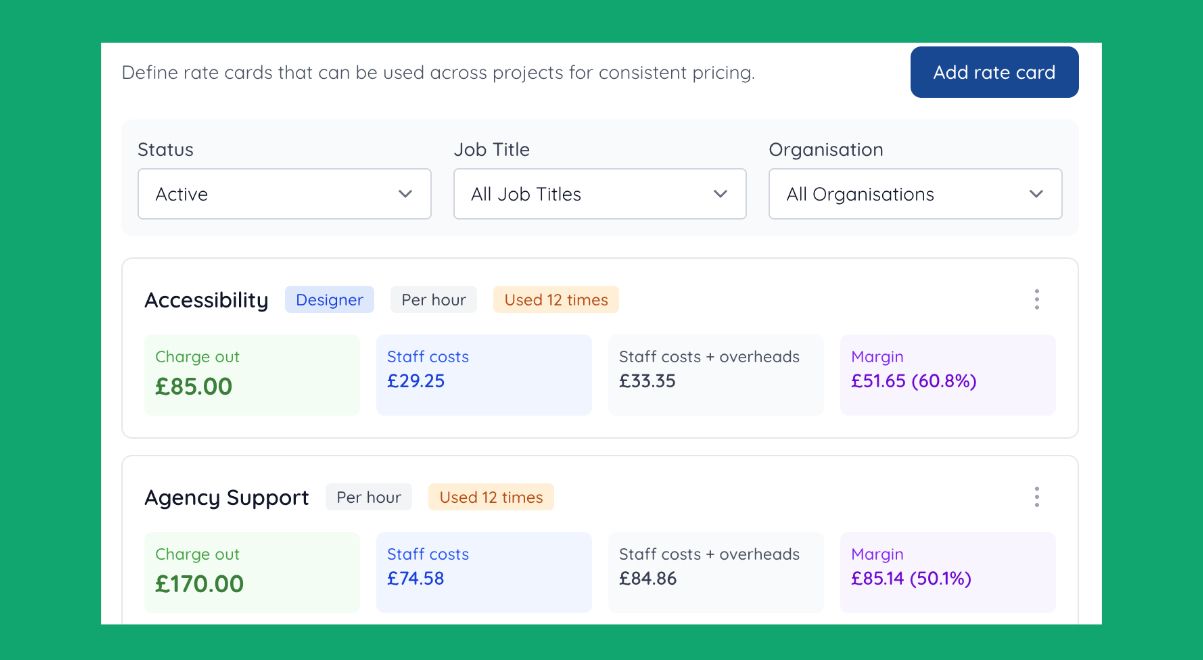Click Used 12 times badge on Agency Support
Screen dimensions: 1203x660
click(x=491, y=497)
